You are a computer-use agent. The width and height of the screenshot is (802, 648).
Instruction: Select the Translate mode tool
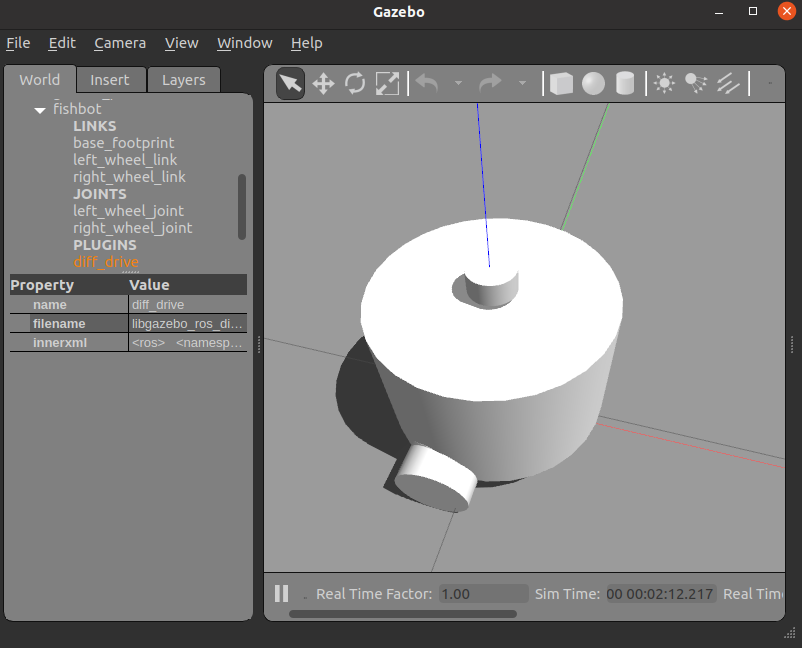click(323, 83)
